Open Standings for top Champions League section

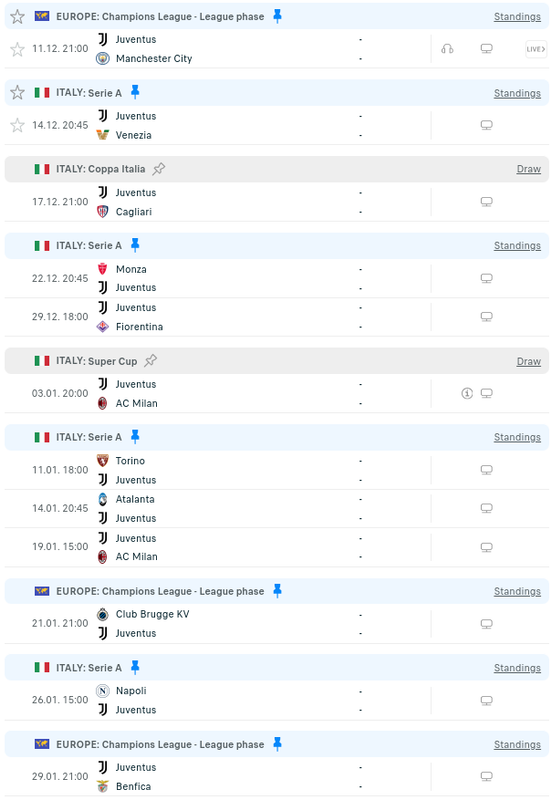[517, 16]
